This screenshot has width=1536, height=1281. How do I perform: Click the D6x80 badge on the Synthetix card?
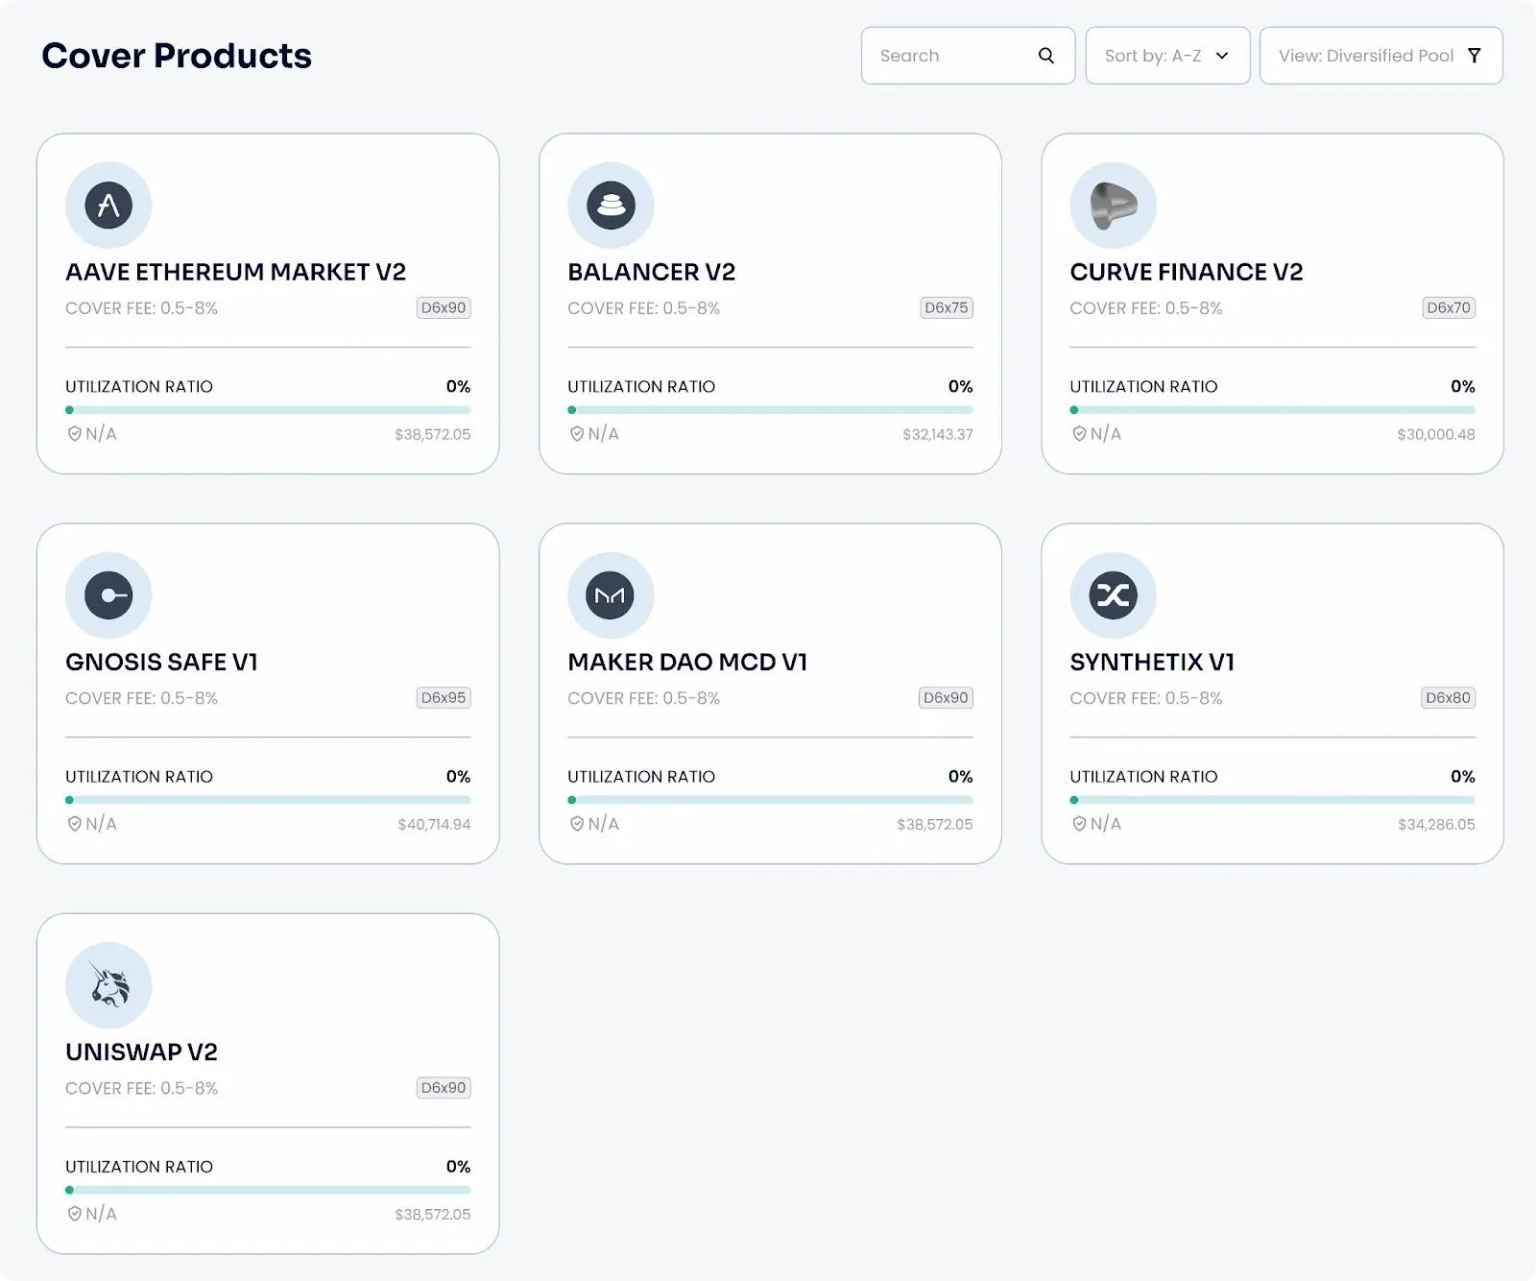1448,698
